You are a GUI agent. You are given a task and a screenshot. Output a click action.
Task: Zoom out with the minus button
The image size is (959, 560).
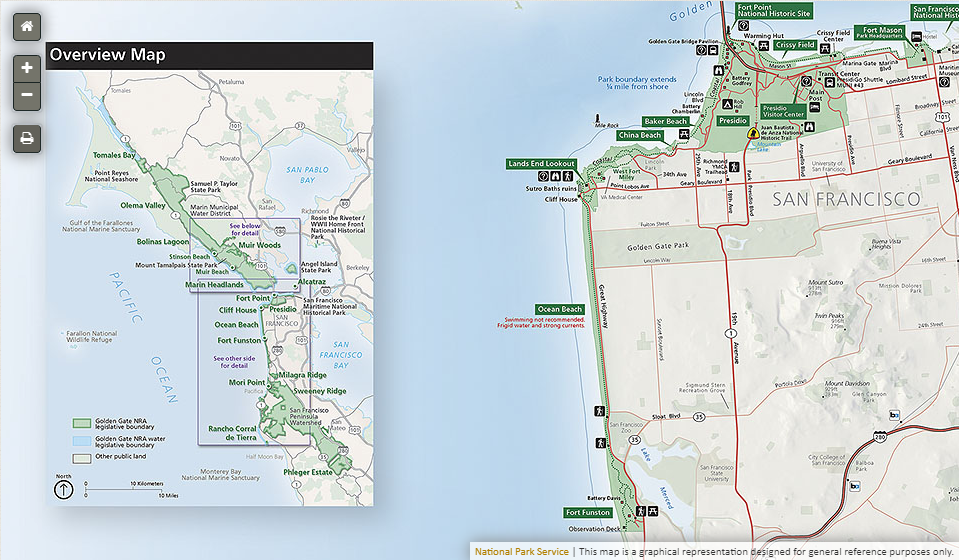tap(27, 95)
